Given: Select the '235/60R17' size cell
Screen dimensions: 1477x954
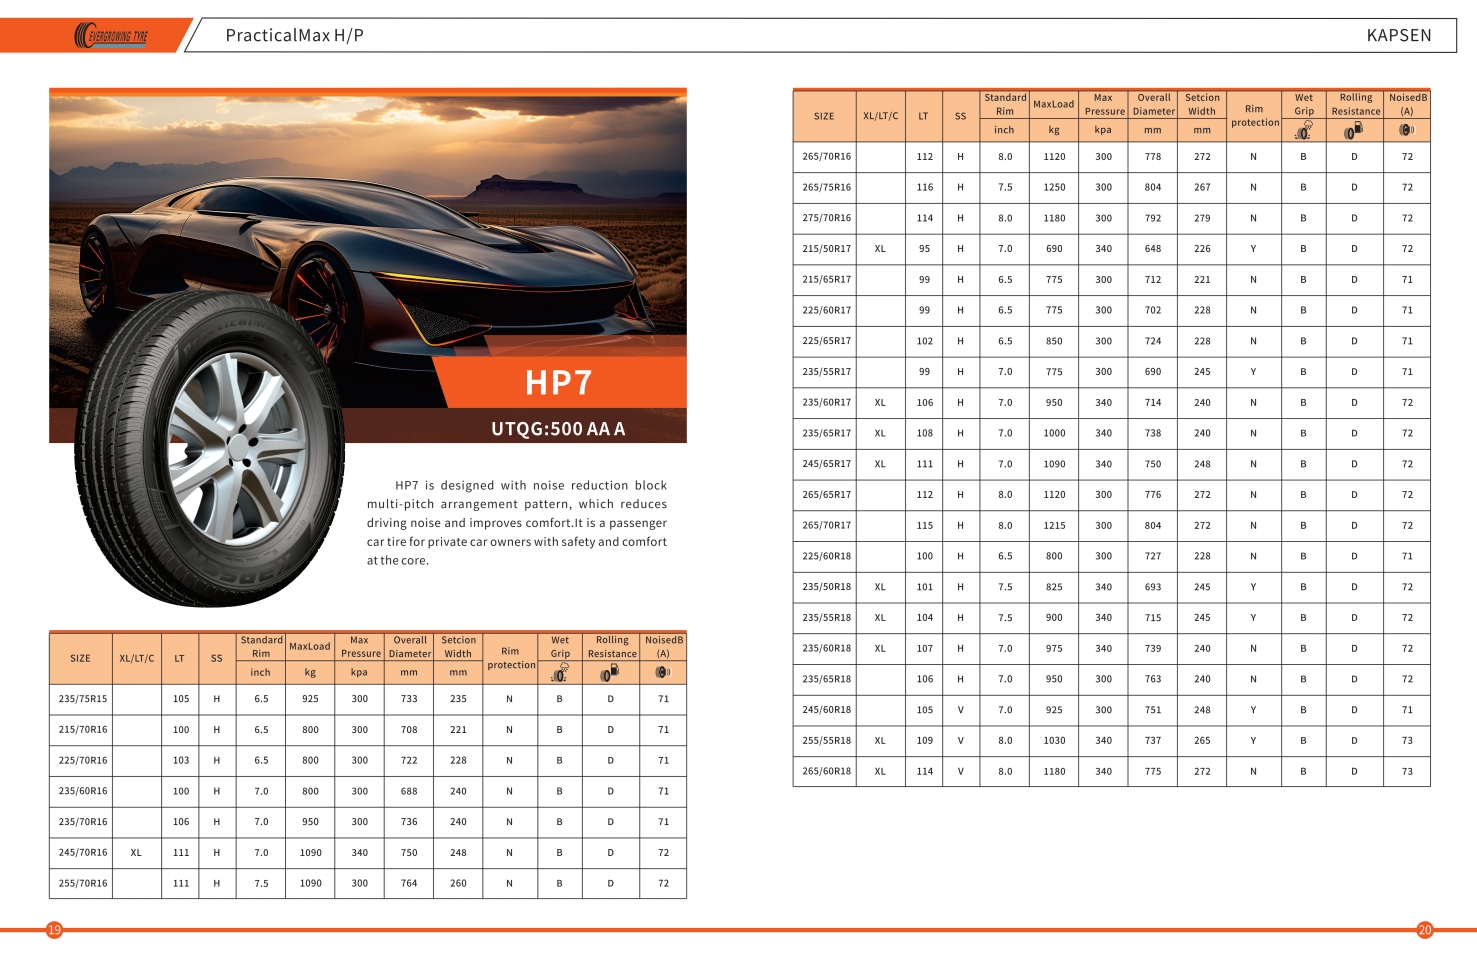Looking at the screenshot, I should tap(827, 403).
